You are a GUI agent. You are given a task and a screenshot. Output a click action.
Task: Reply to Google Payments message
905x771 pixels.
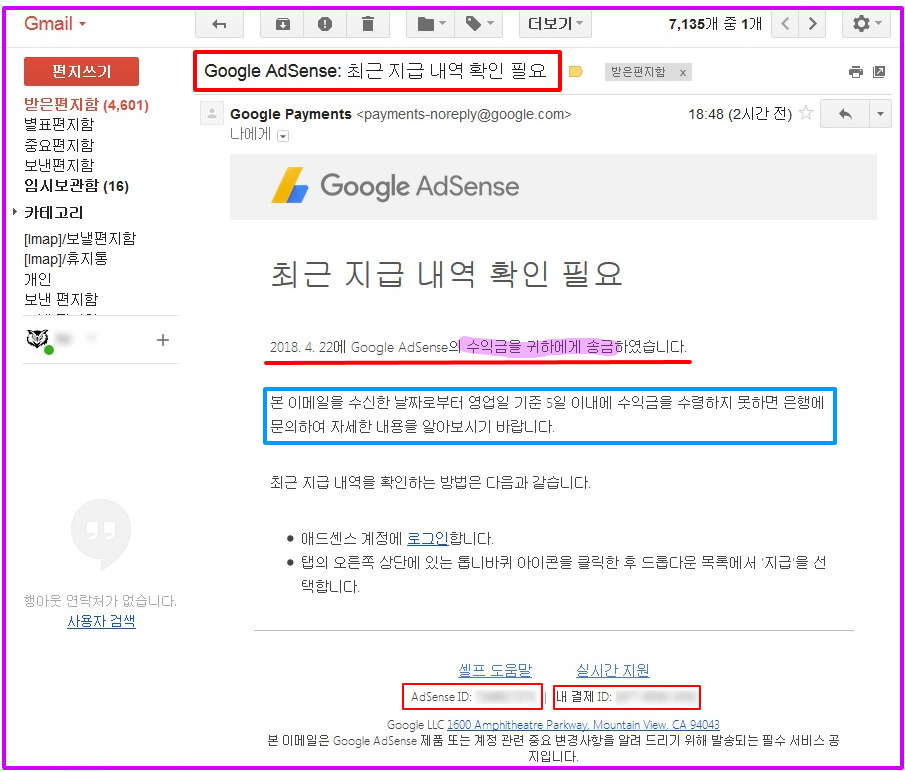coord(845,114)
